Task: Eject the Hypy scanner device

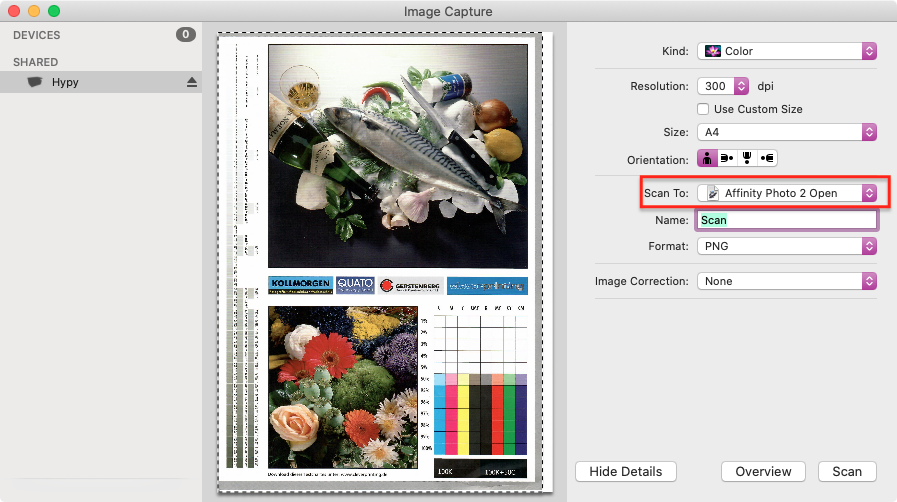Action: [192, 82]
